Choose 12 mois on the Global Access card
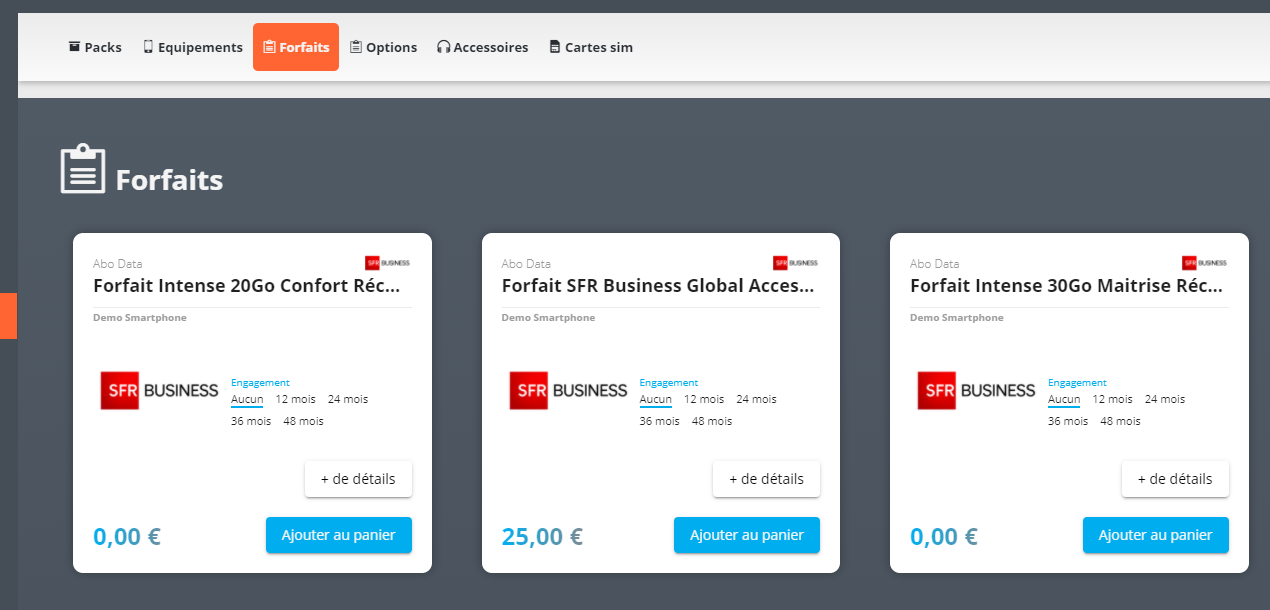This screenshot has width=1270, height=610. click(x=704, y=399)
